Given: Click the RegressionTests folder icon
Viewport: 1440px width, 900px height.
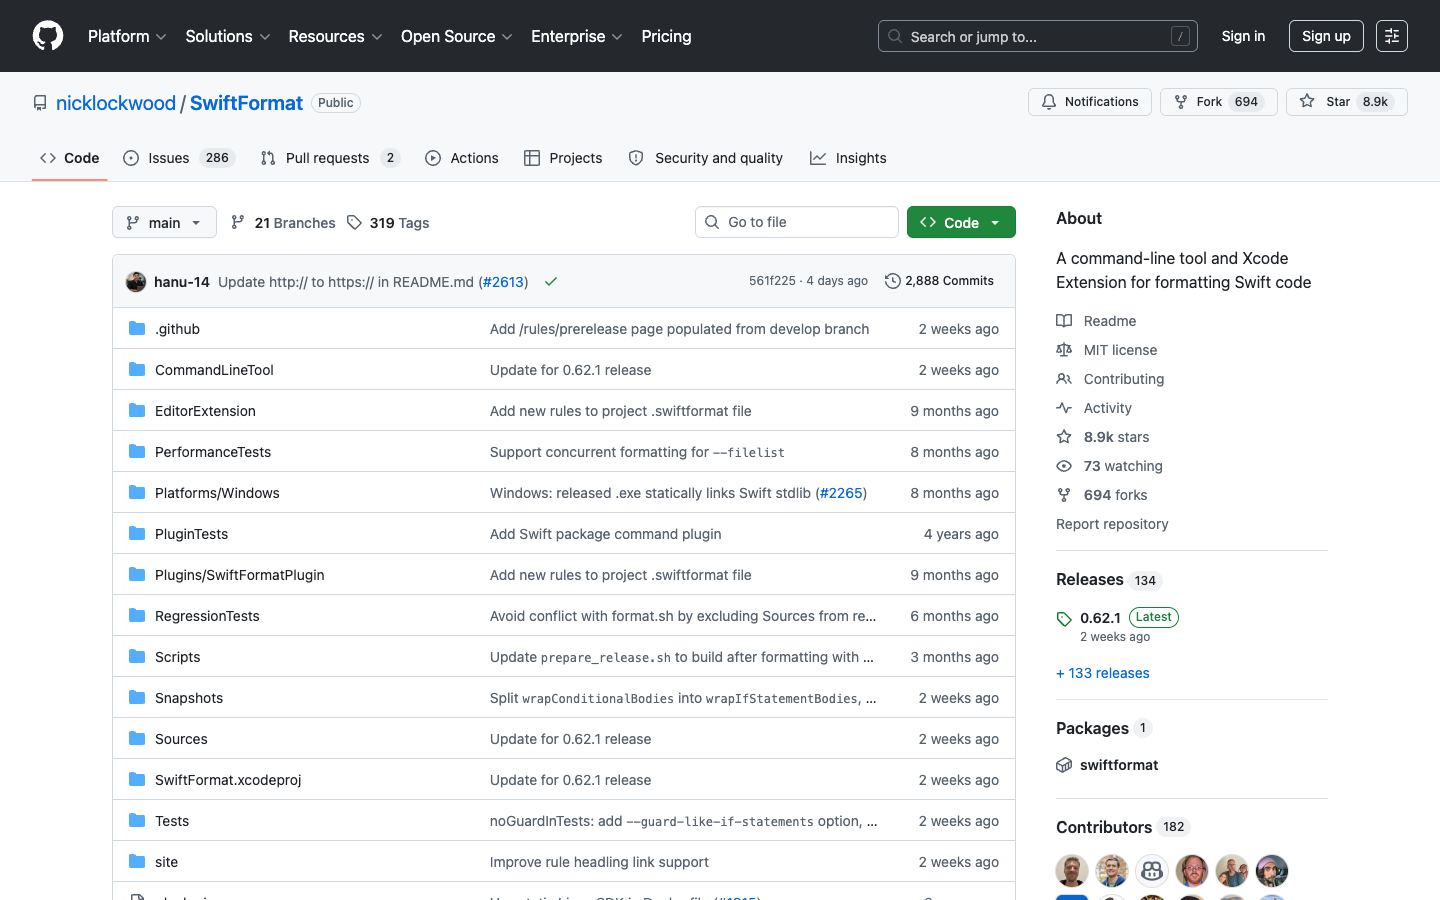Looking at the screenshot, I should pyautogui.click(x=137, y=615).
